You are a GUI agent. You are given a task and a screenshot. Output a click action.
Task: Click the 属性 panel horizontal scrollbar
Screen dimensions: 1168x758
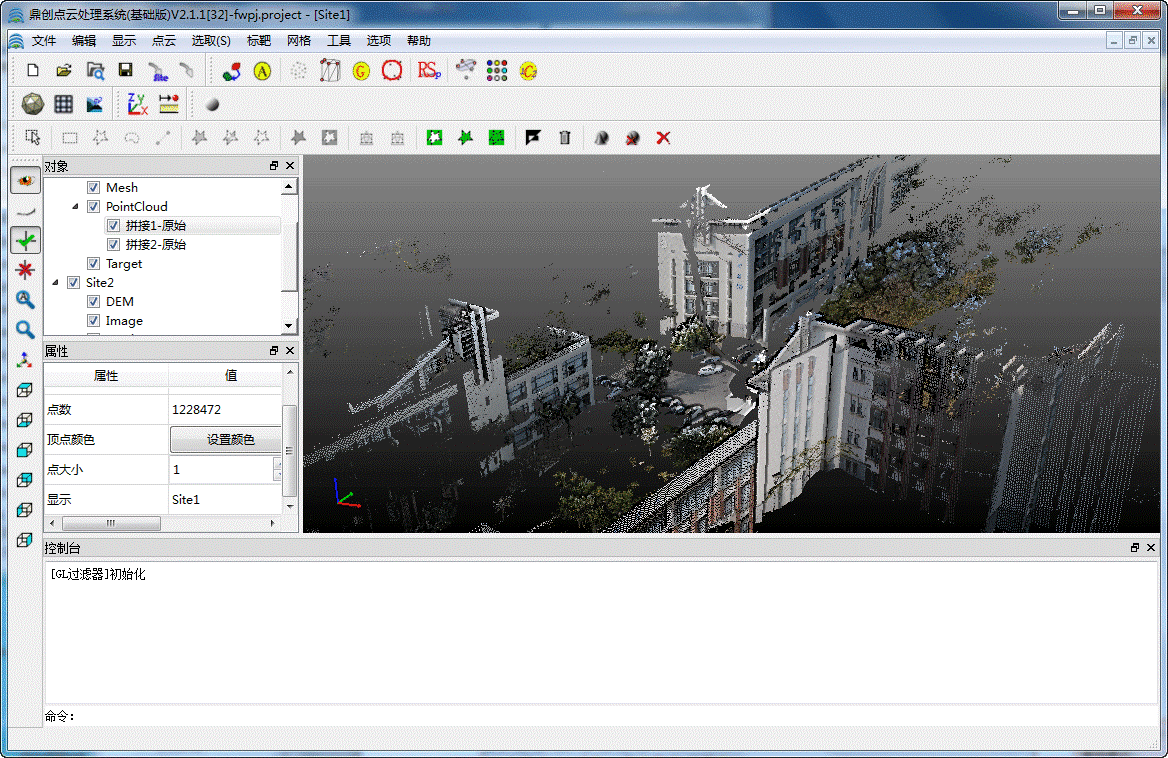[112, 524]
